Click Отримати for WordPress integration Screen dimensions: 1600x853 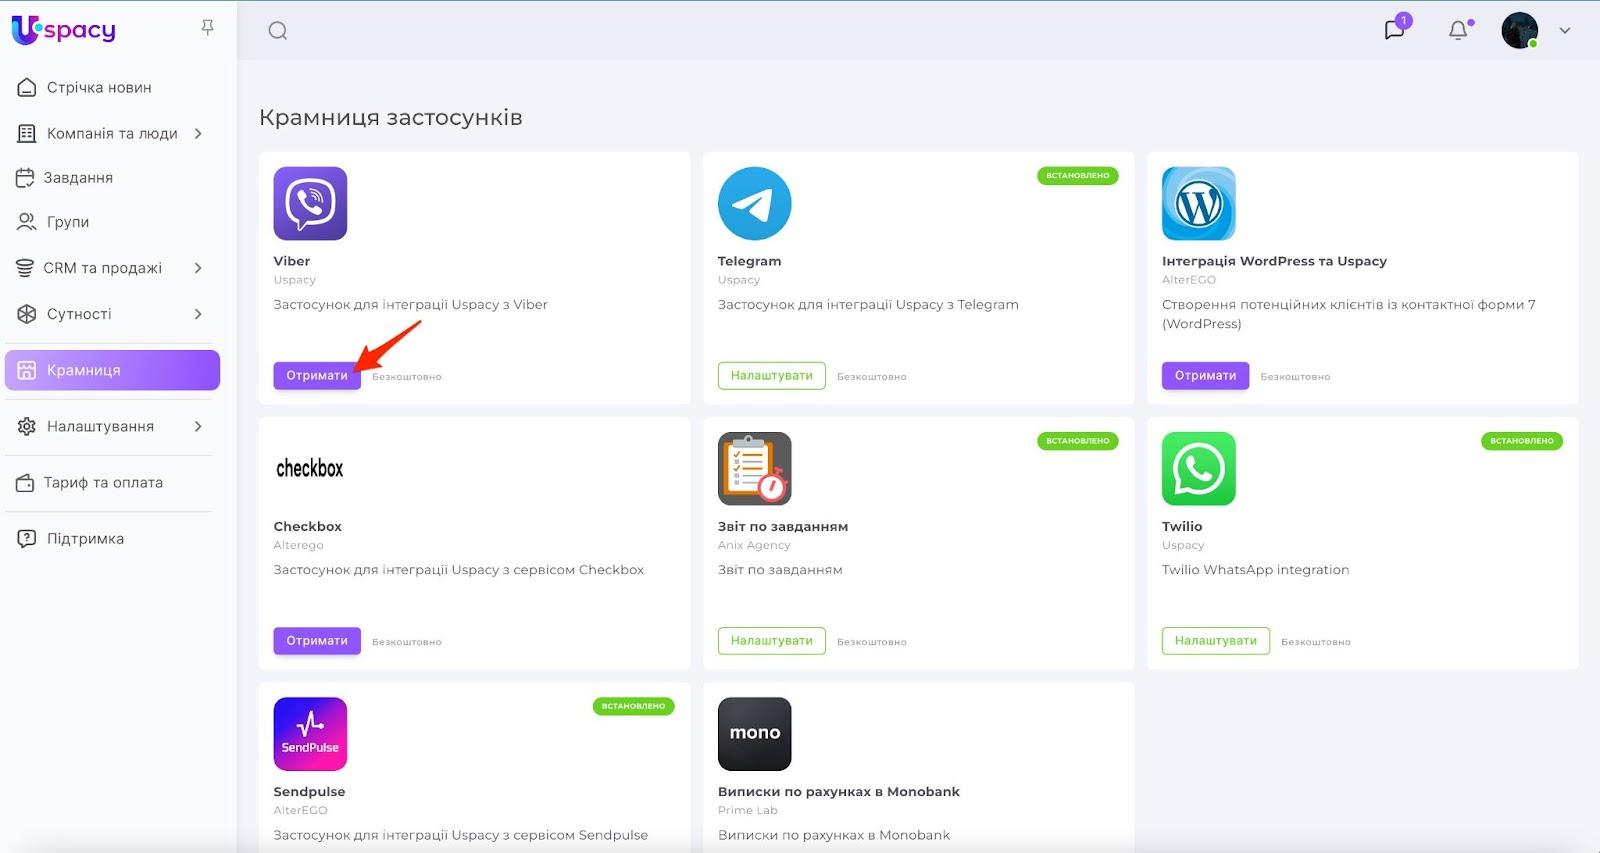point(1205,376)
